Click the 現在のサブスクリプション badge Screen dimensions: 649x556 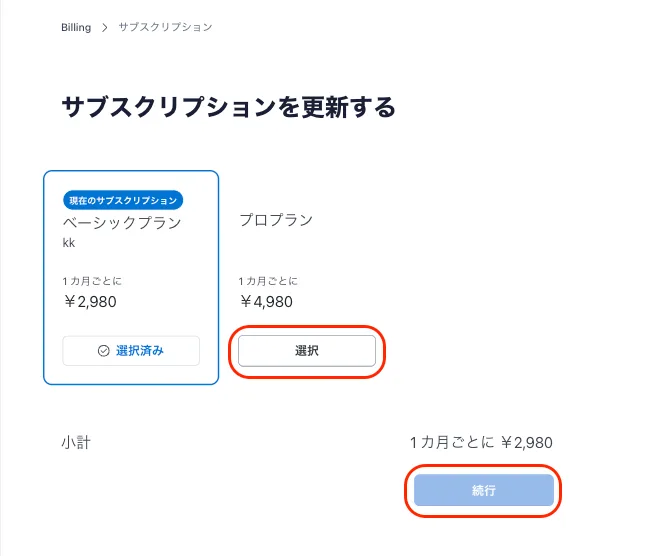[x=123, y=200]
